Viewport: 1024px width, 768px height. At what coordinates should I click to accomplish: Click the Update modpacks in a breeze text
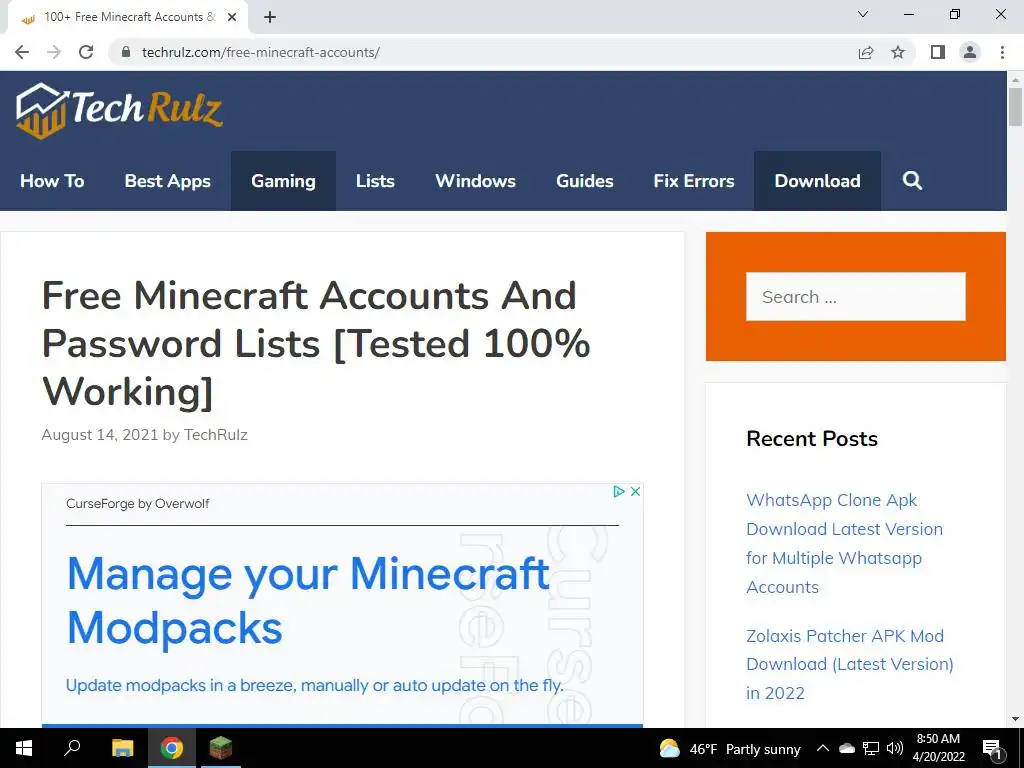coord(314,685)
